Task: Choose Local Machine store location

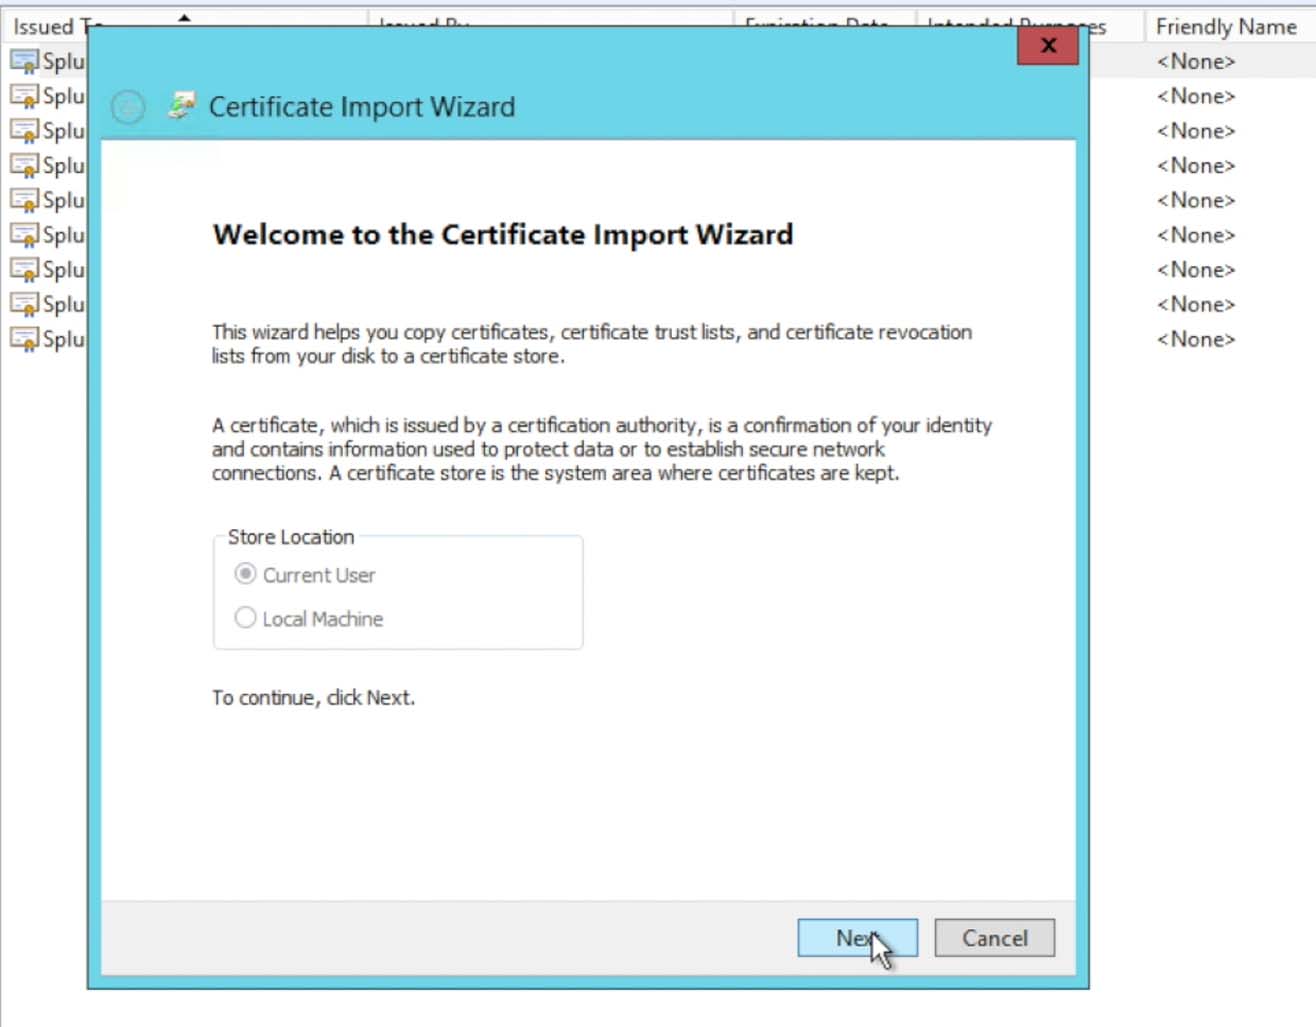Action: (x=245, y=618)
